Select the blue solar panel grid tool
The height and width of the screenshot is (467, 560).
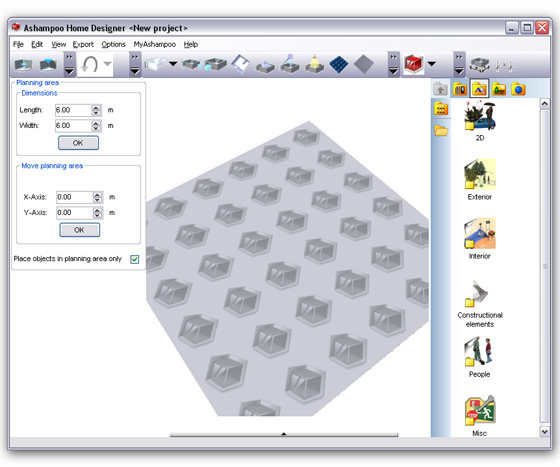[x=338, y=65]
